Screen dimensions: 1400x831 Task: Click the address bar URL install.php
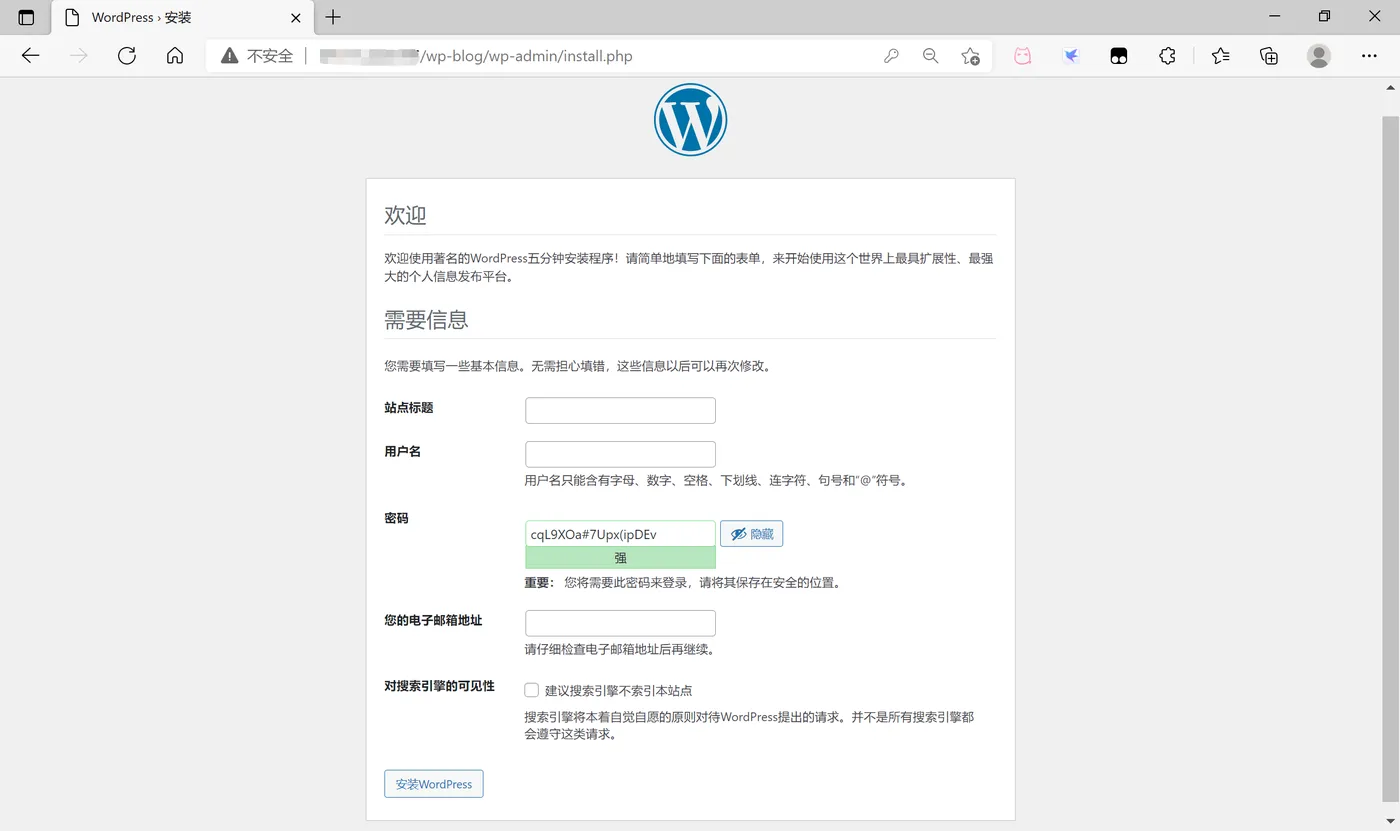528,56
